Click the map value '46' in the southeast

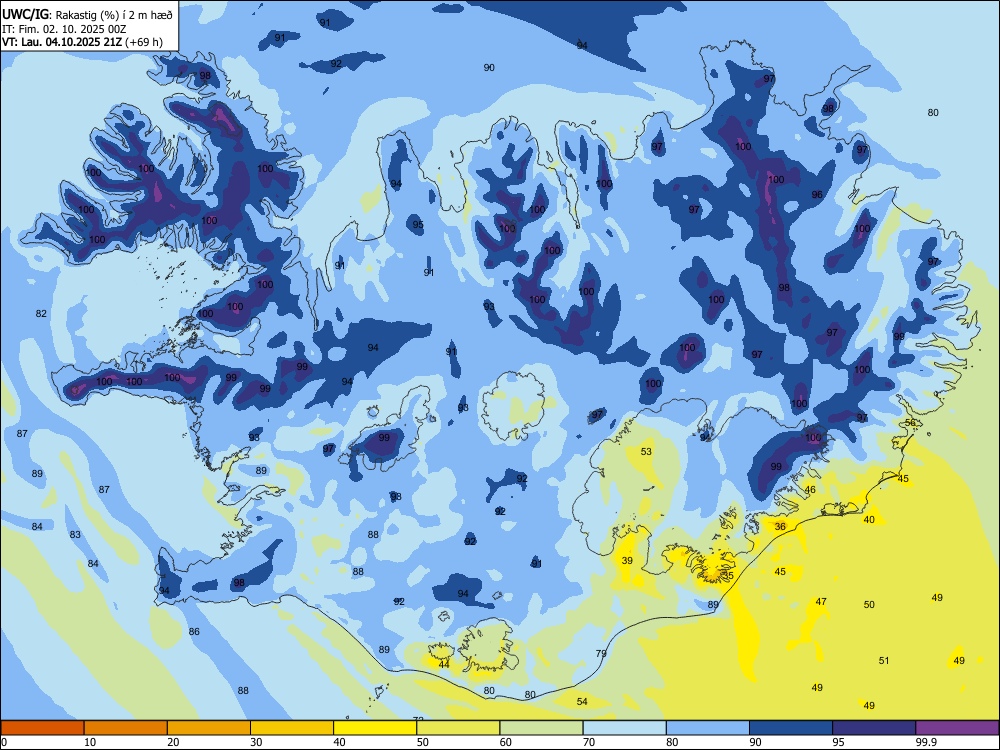click(x=810, y=490)
